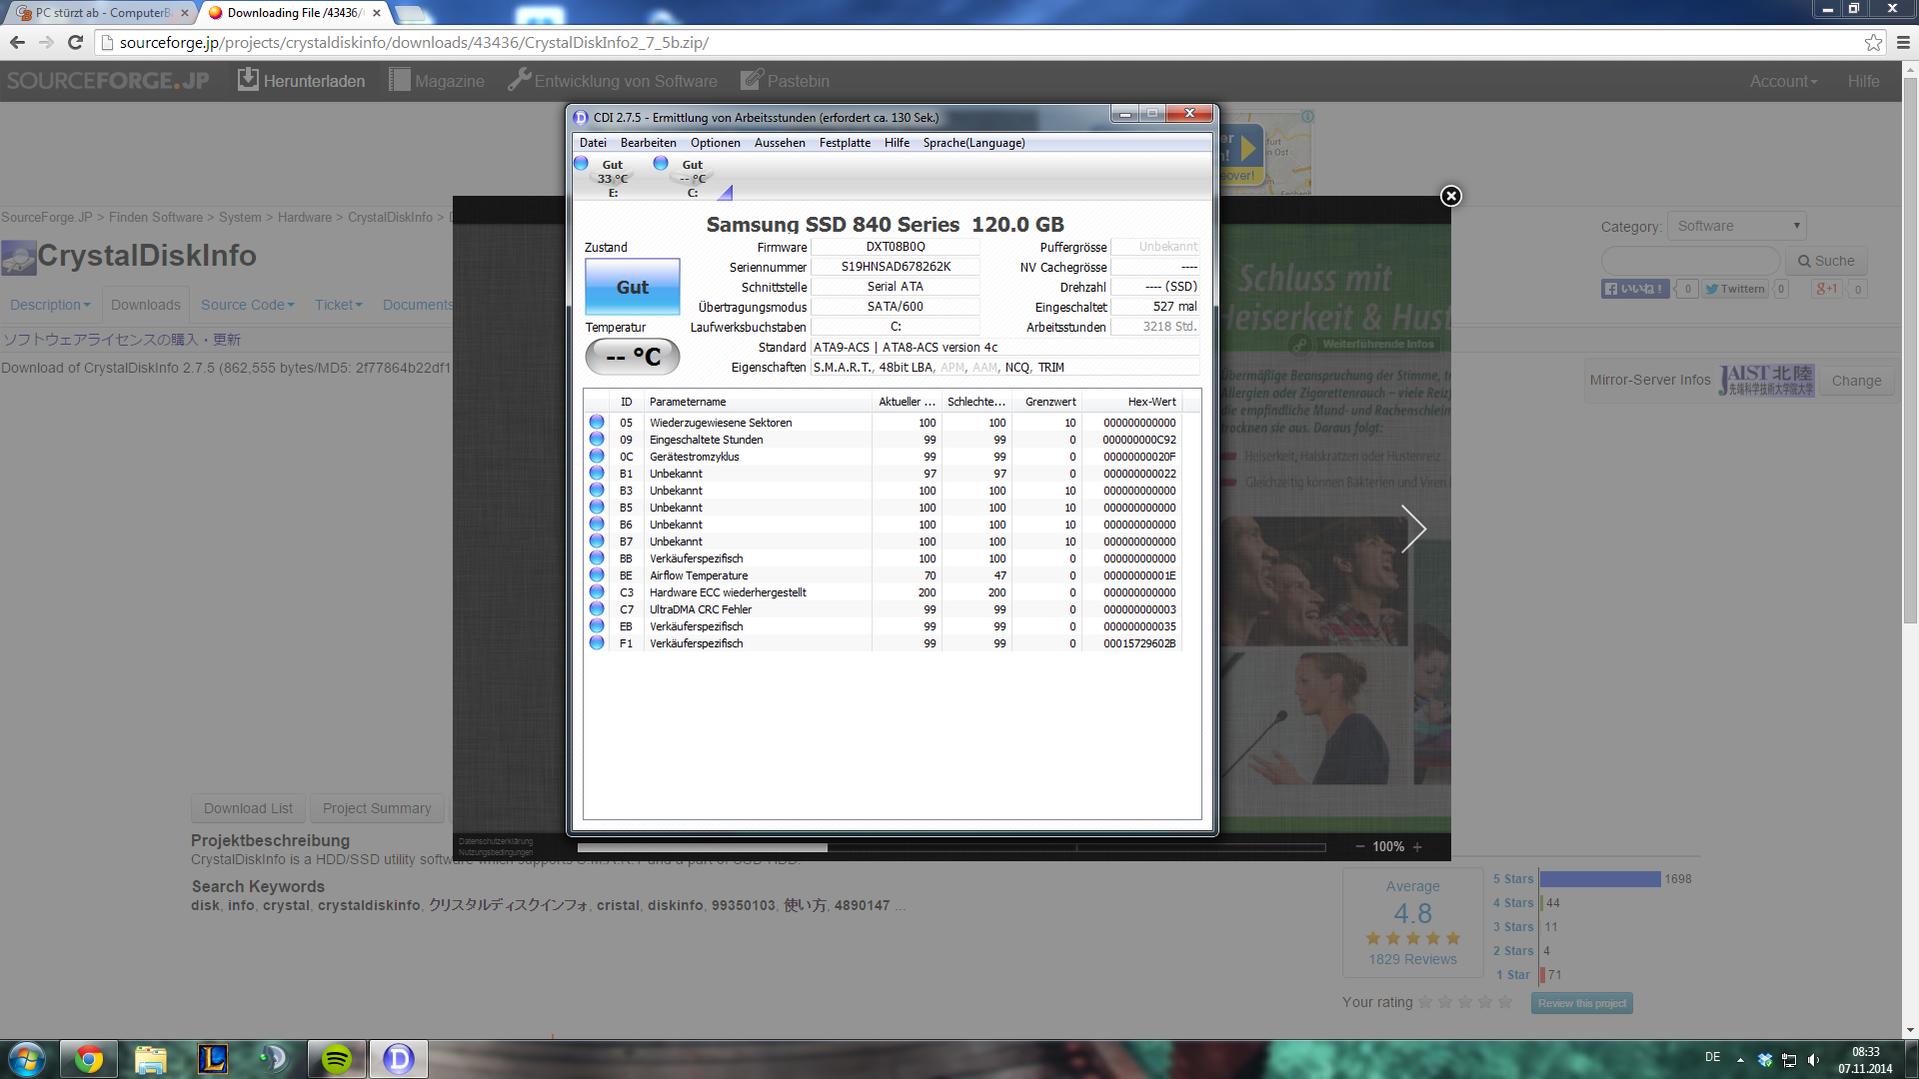Screen dimensions: 1919x1079
Task: Open the Festplatte menu
Action: click(844, 143)
